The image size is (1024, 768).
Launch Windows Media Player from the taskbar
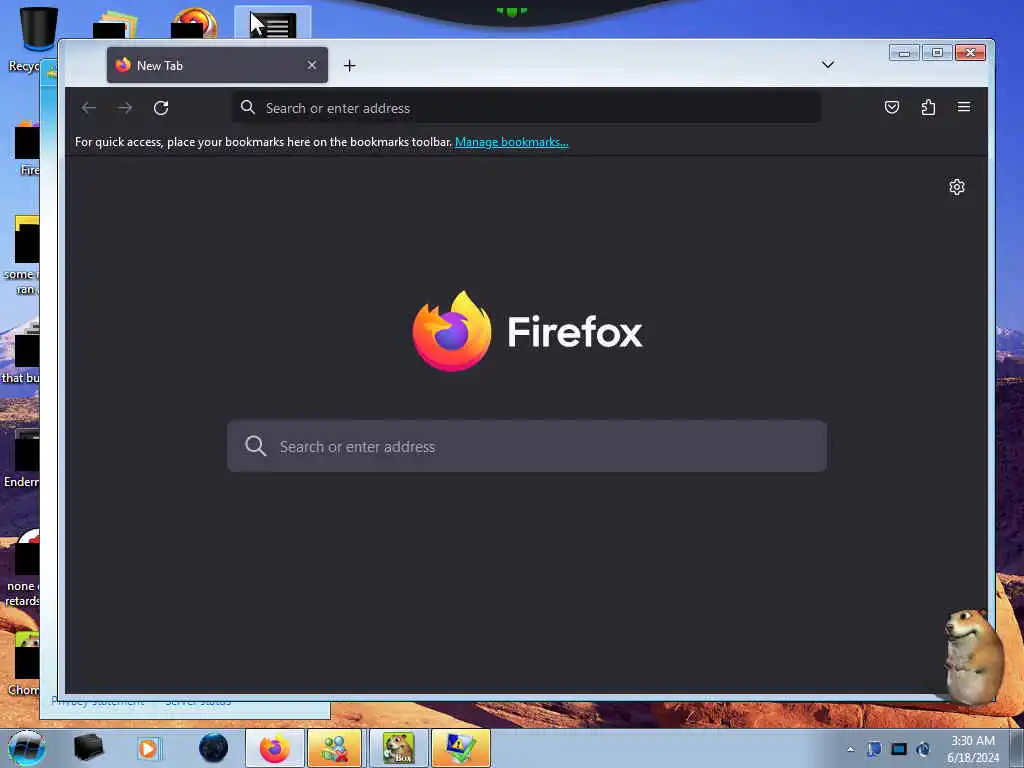[148, 748]
